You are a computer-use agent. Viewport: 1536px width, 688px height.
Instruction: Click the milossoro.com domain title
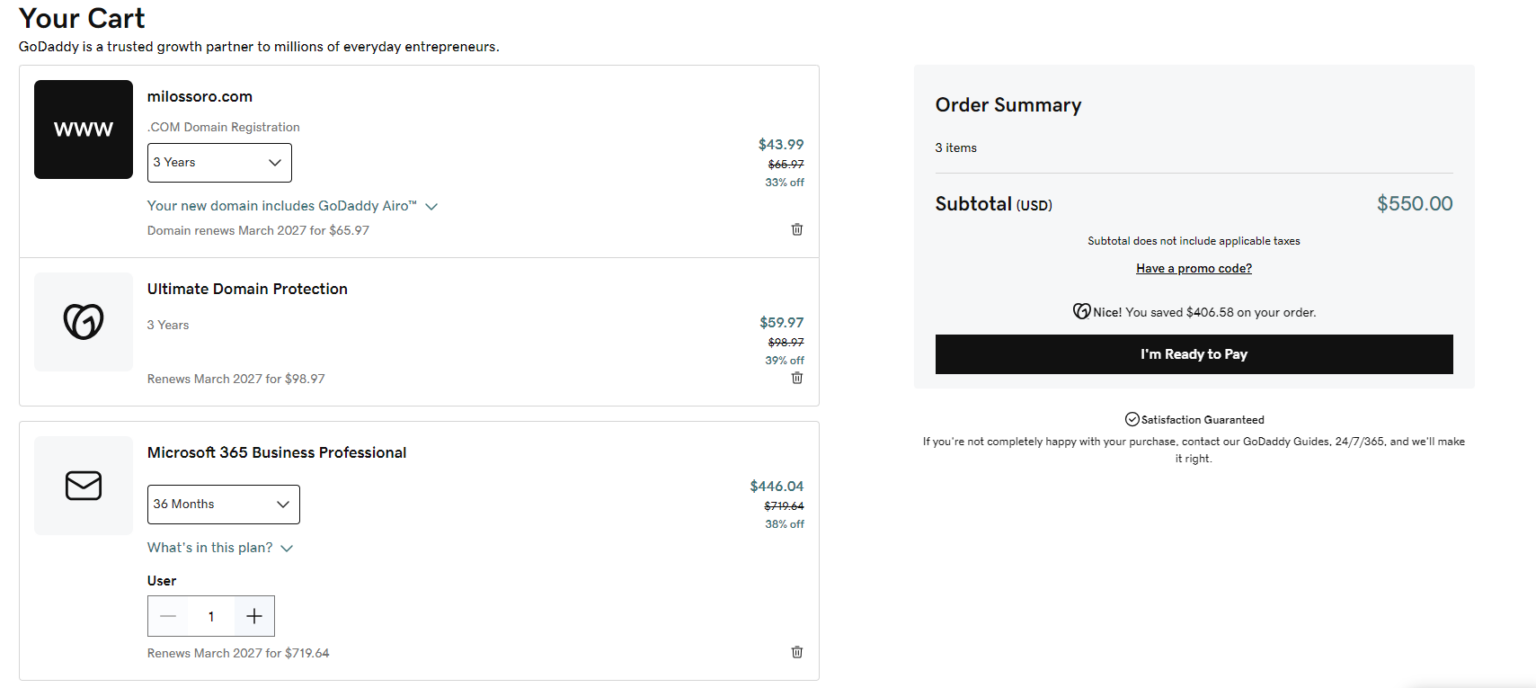[200, 97]
